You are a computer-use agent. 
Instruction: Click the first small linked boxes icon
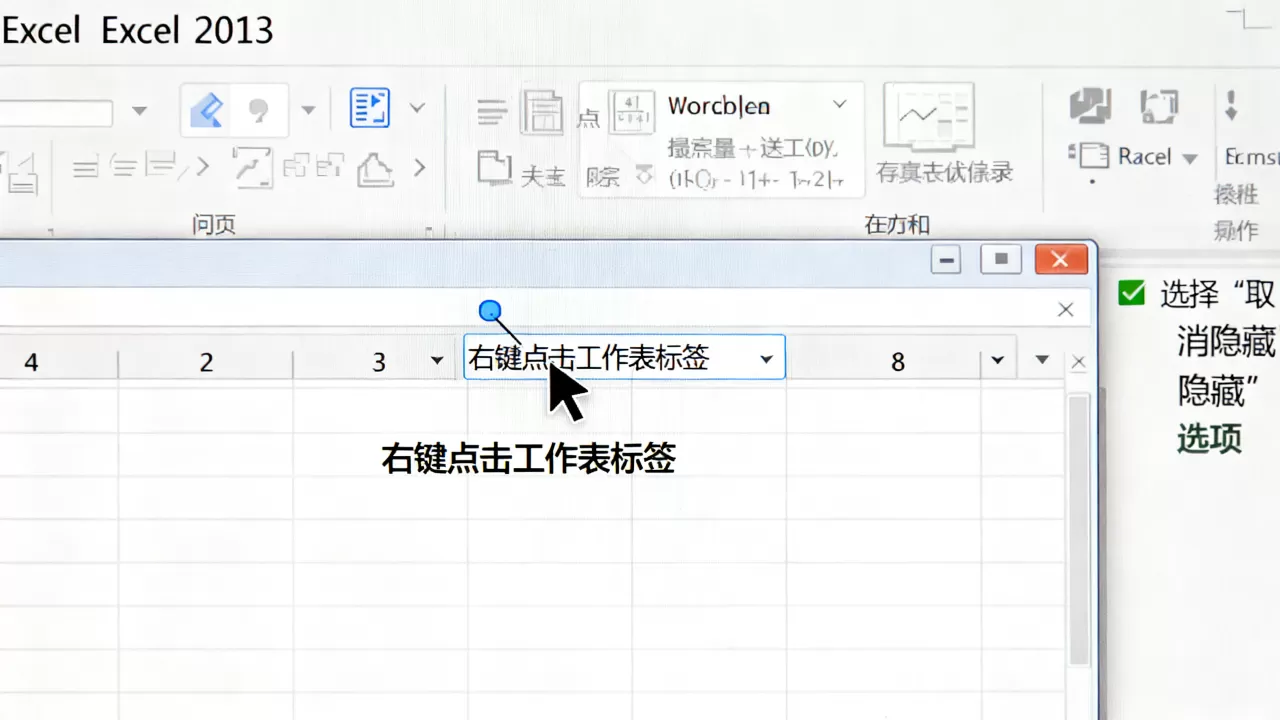296,166
